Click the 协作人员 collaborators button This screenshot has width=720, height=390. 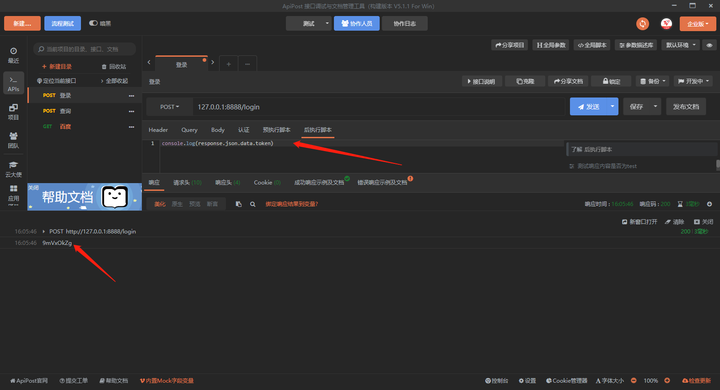point(357,23)
